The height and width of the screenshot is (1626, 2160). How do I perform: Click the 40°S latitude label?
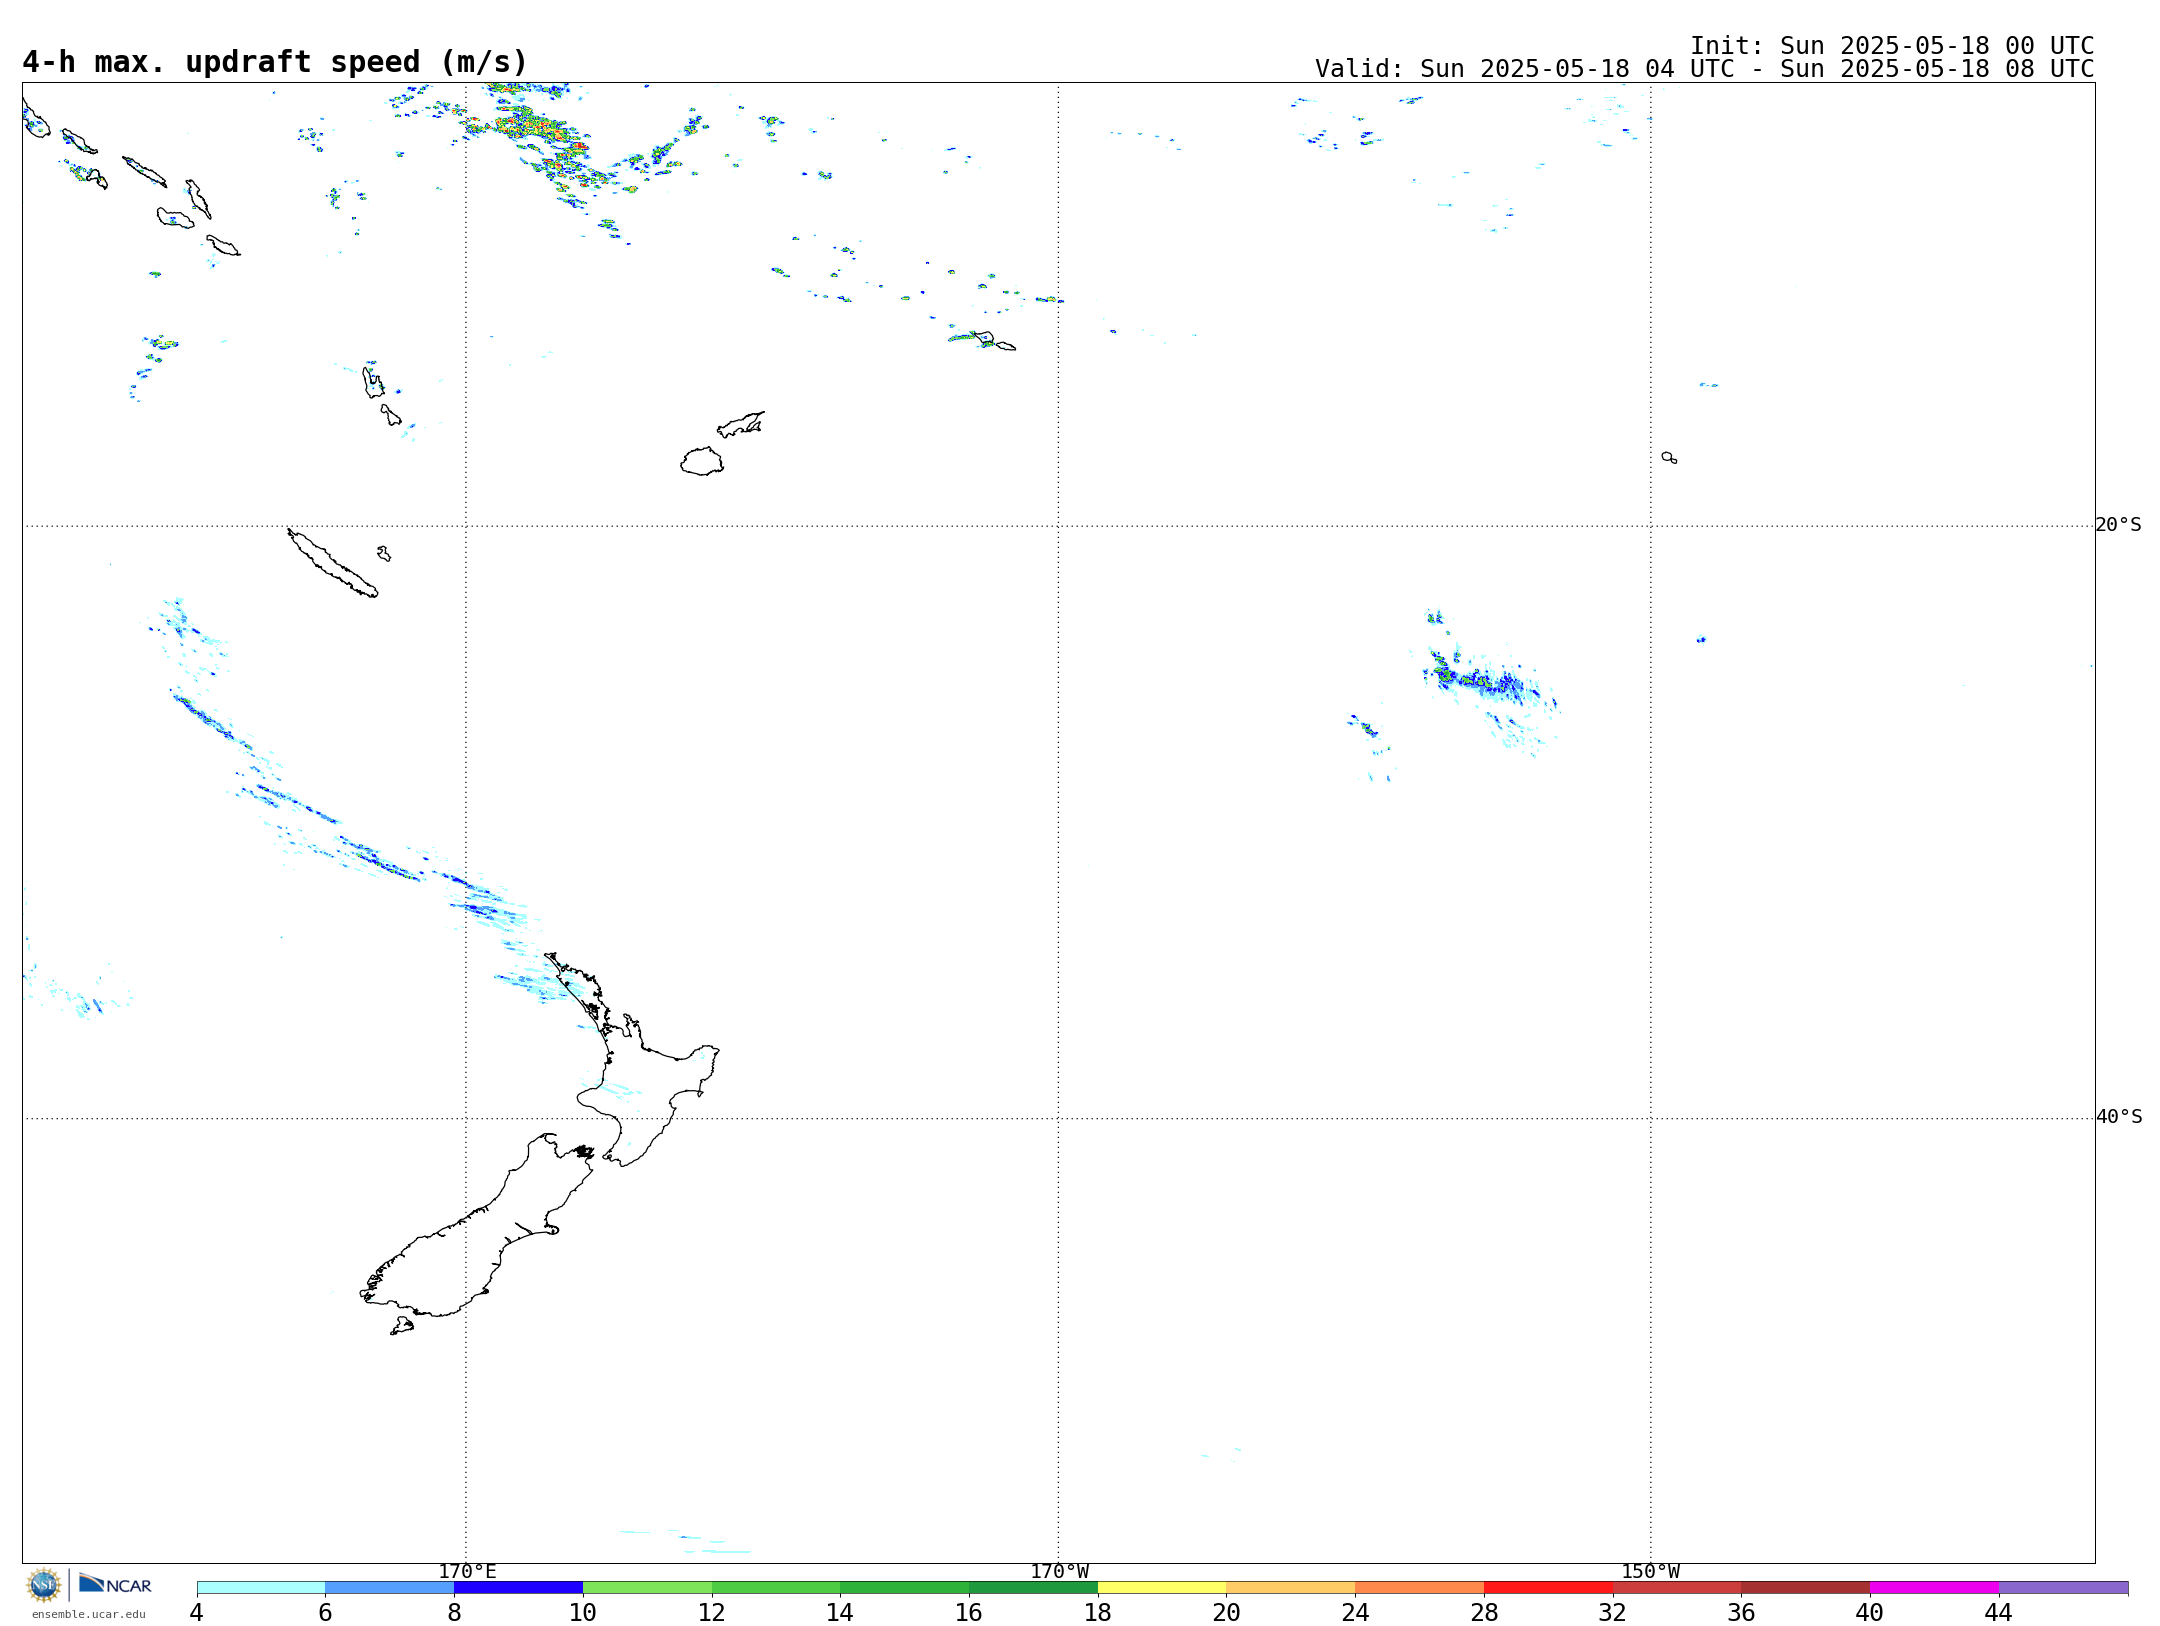click(2119, 1117)
